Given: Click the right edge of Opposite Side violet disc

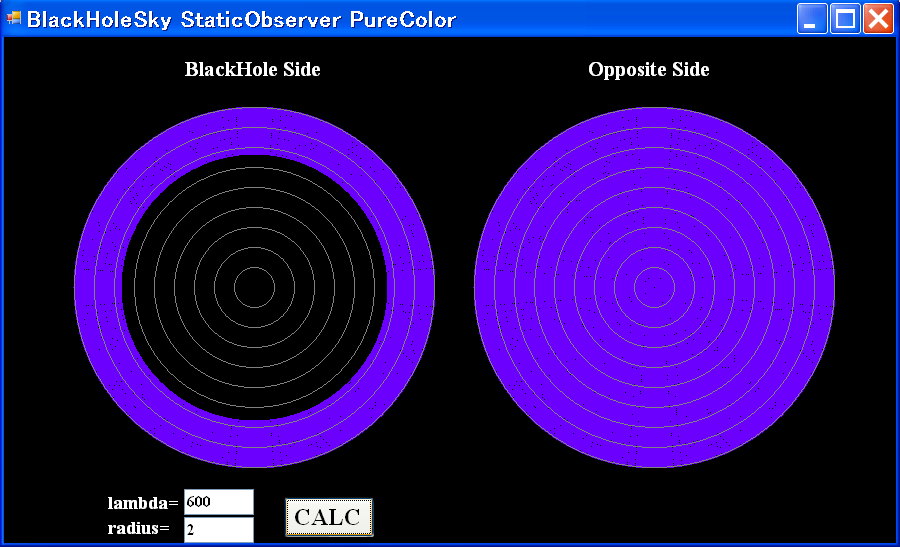Looking at the screenshot, I should click(831, 288).
